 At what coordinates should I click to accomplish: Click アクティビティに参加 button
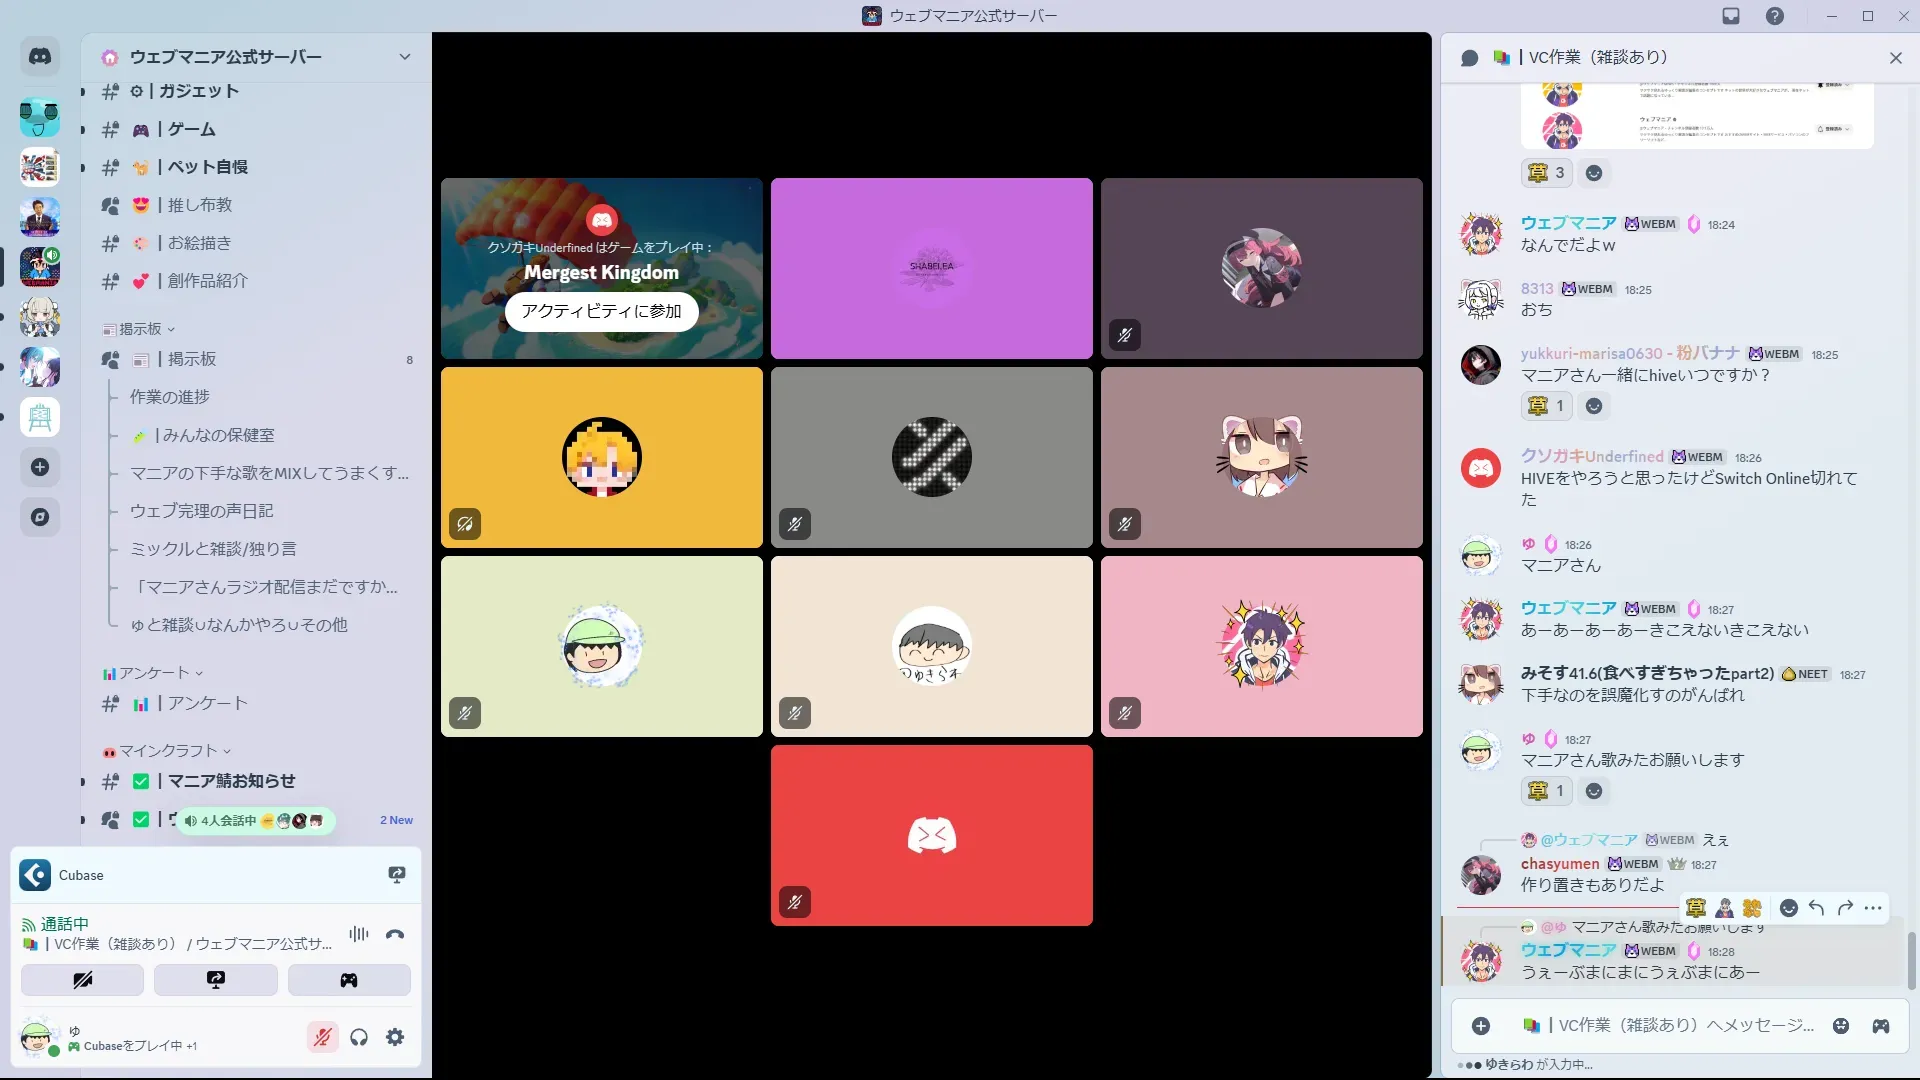pos(601,311)
